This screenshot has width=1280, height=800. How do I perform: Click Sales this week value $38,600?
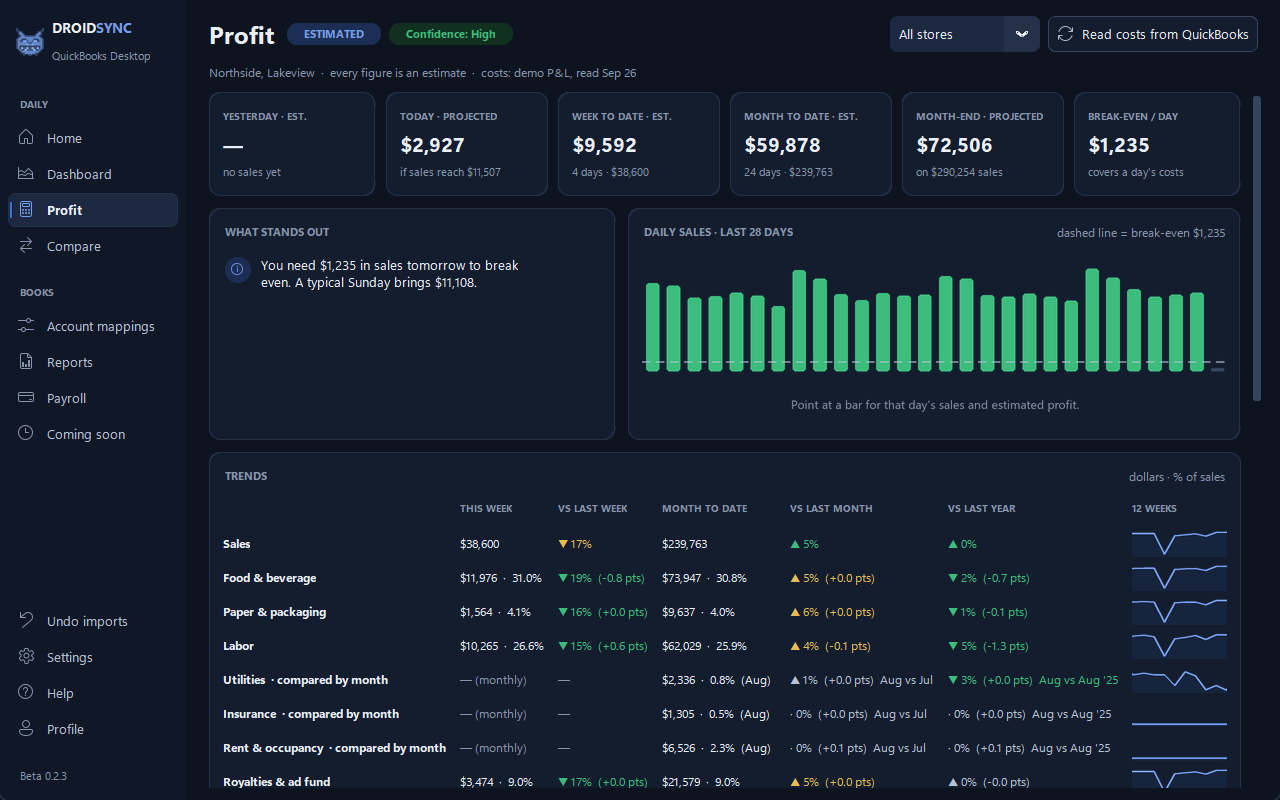[x=480, y=544]
